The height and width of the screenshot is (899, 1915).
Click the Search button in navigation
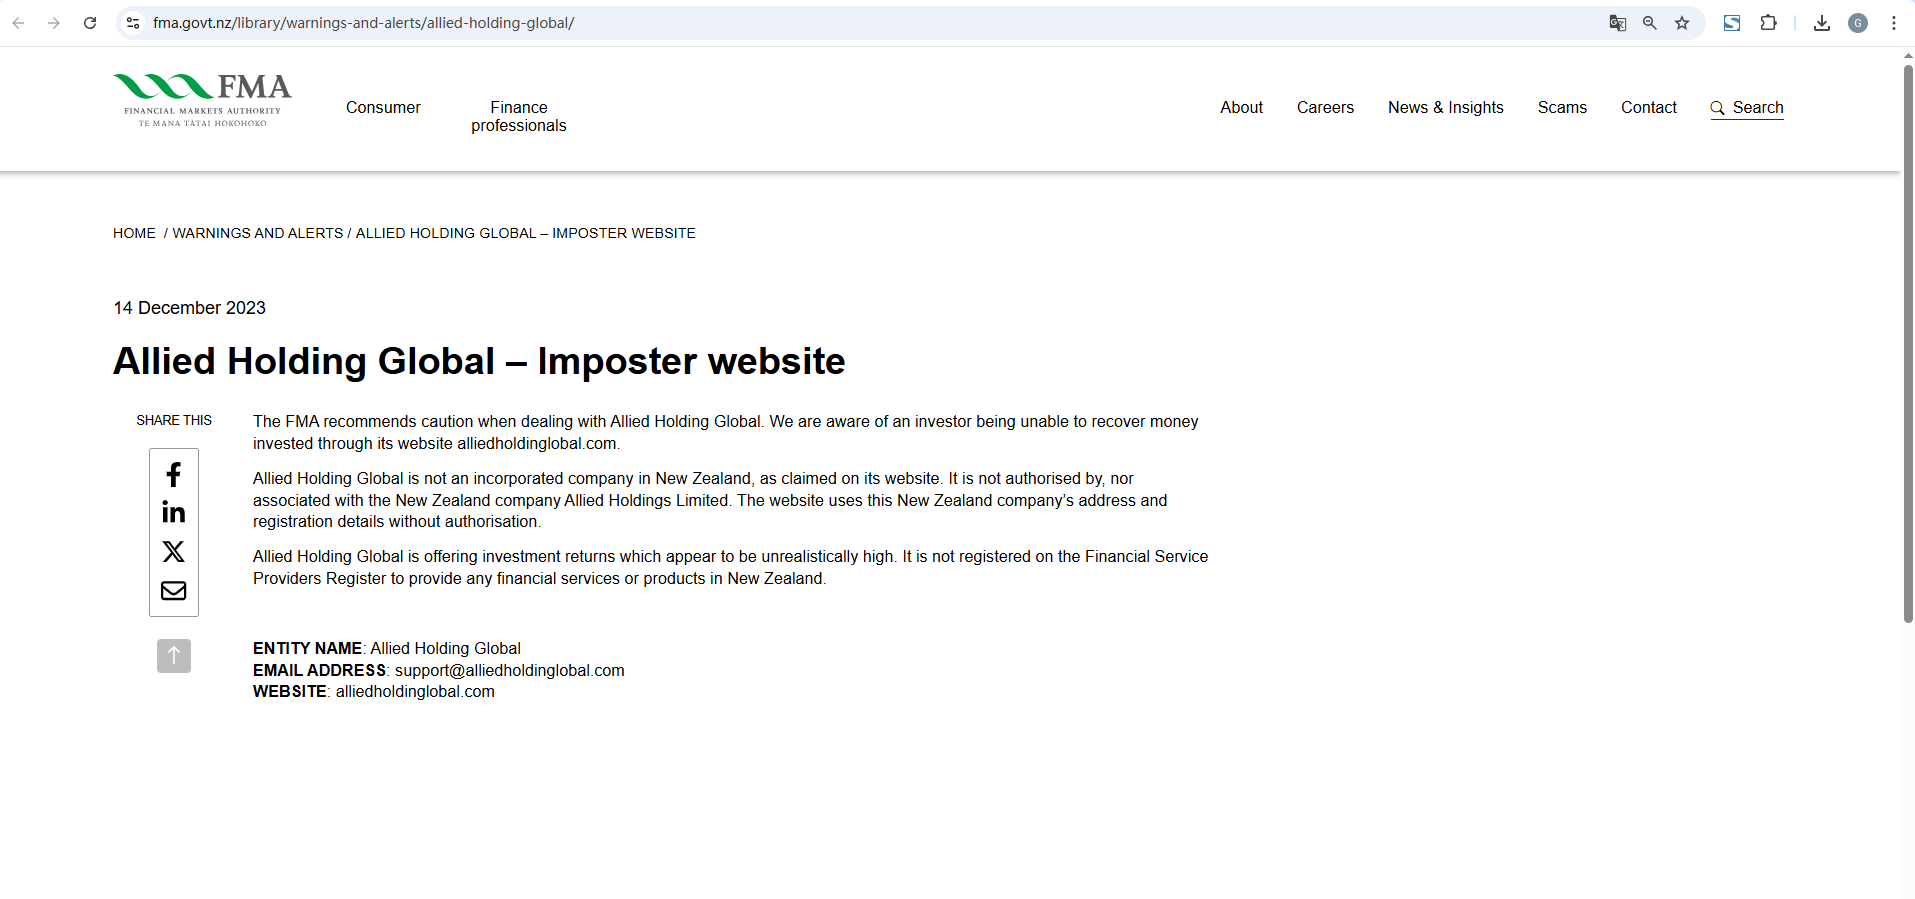[1747, 107]
